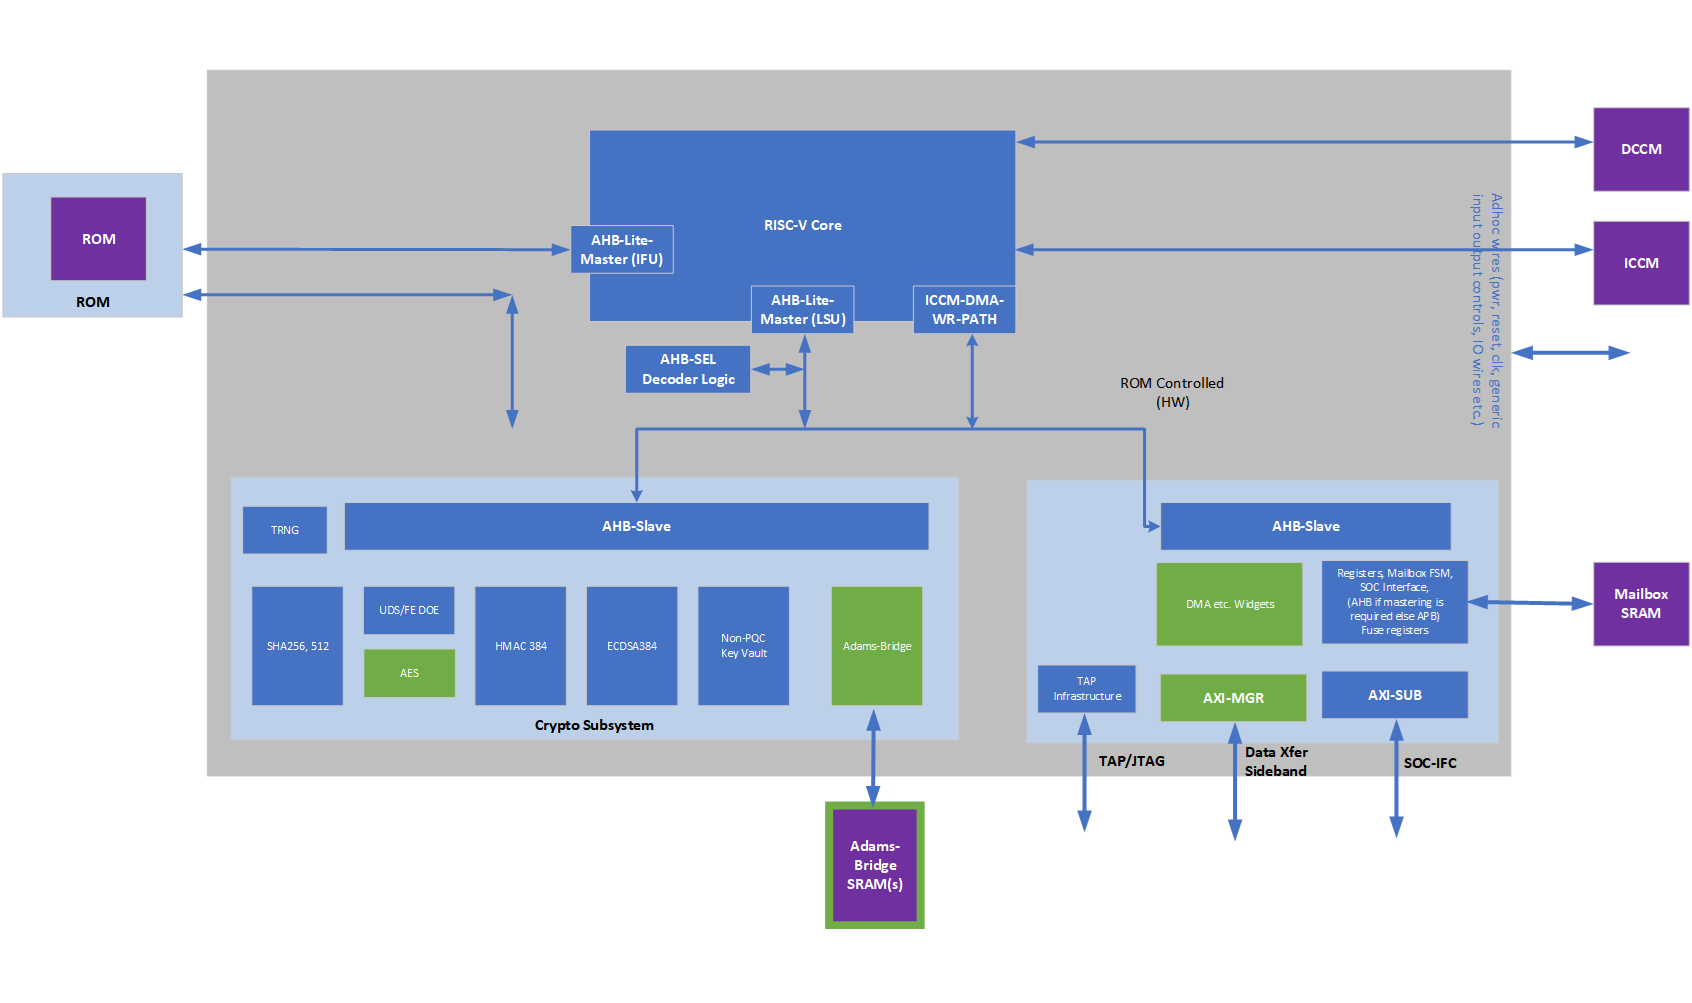Viewport: 1692px width, 1003px height.
Task: Select the DCCM memory block
Action: pyautogui.click(x=1640, y=149)
